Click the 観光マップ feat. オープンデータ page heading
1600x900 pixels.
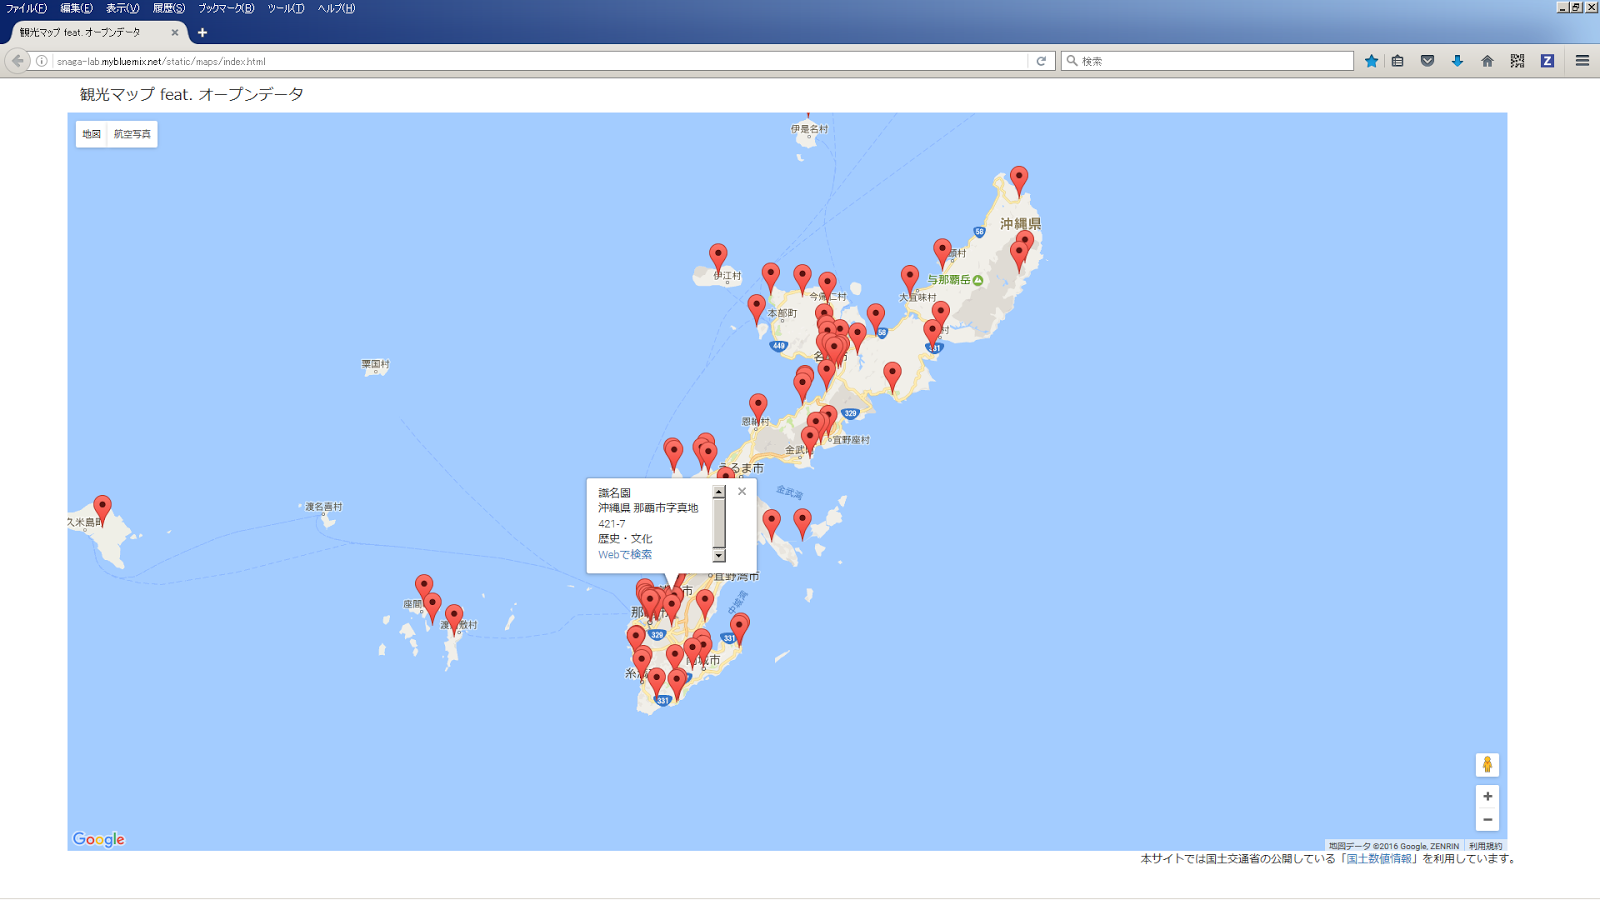coord(192,94)
